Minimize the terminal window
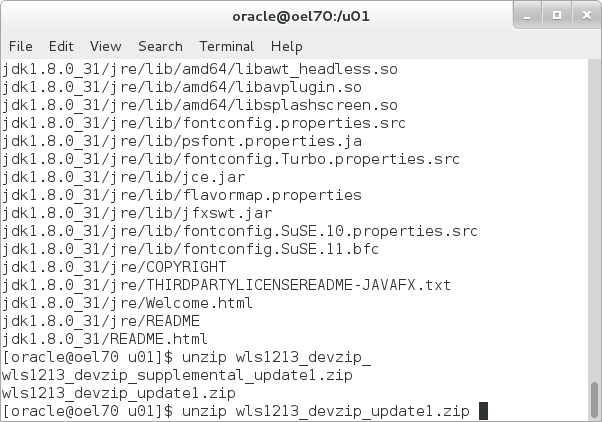This screenshot has width=602, height=422. 525,15
